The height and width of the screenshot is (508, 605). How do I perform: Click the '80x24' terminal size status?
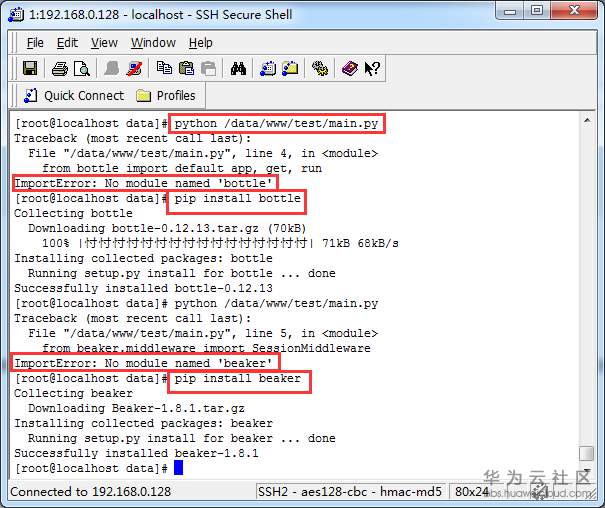click(x=471, y=491)
